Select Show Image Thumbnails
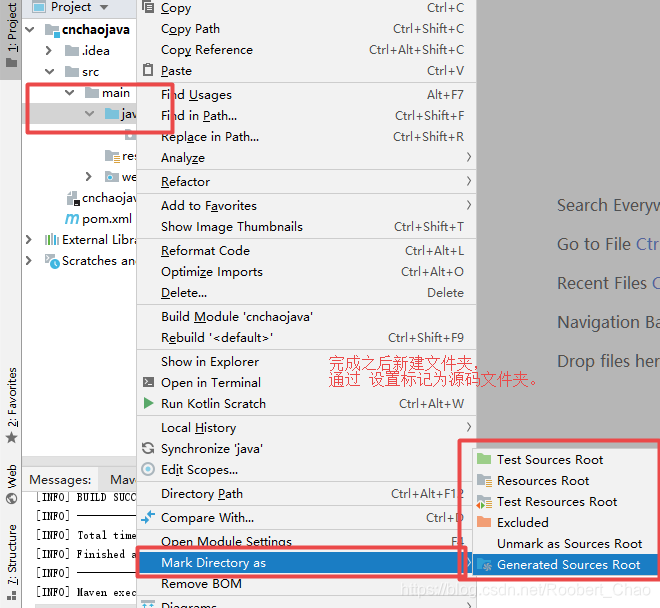 (306, 227)
